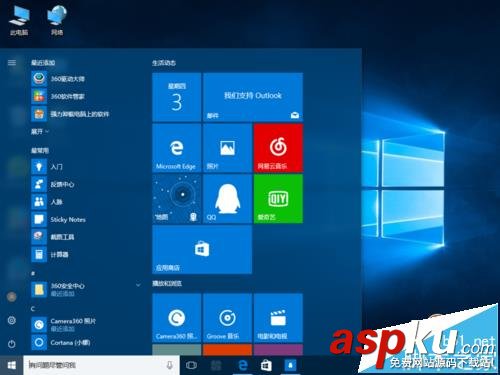Open the 应用商店 tile

pos(202,249)
